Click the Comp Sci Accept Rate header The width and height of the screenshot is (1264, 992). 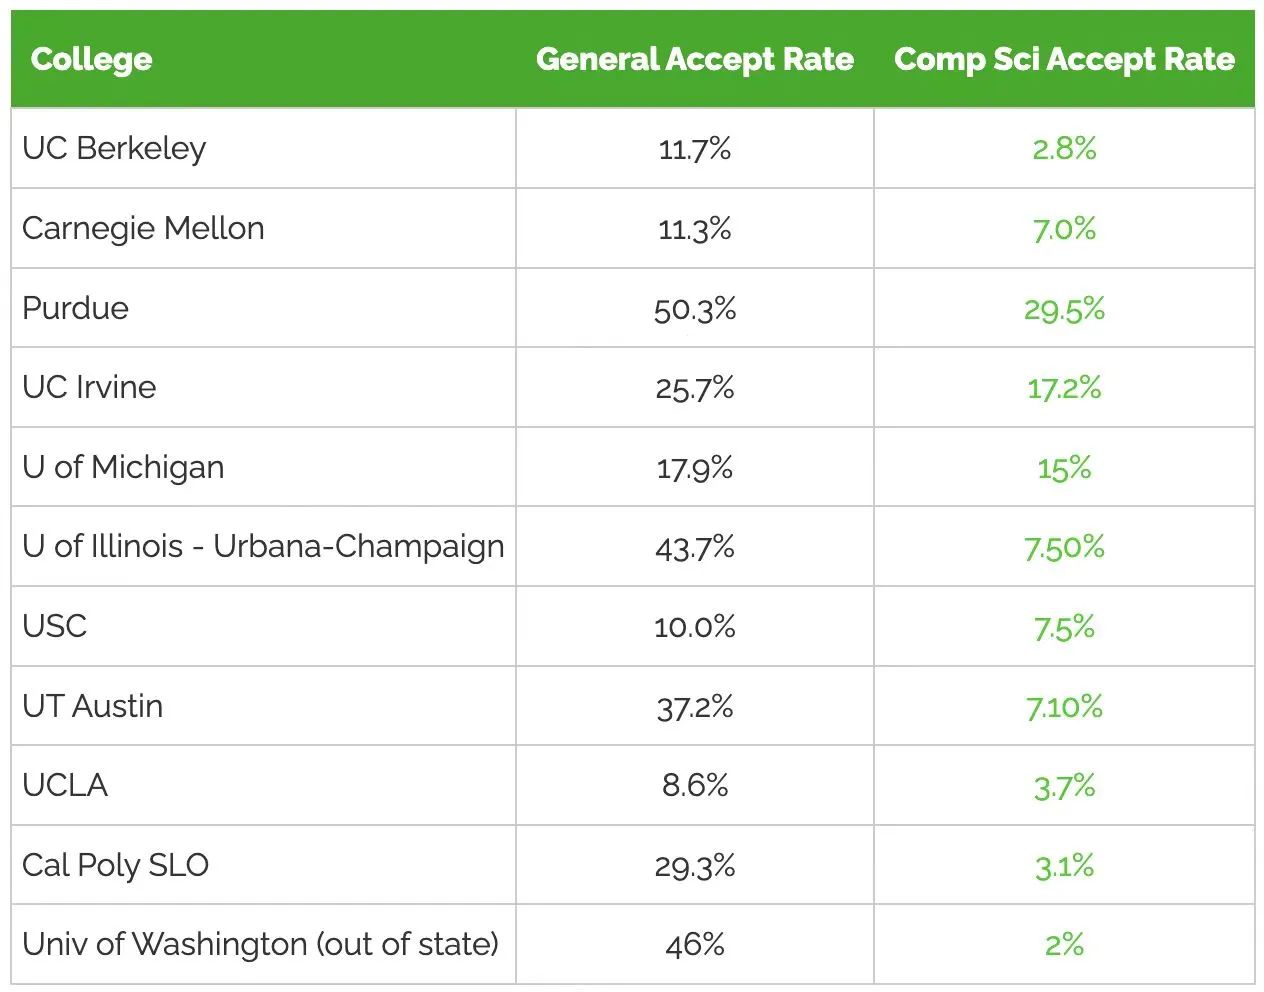(x=1064, y=59)
